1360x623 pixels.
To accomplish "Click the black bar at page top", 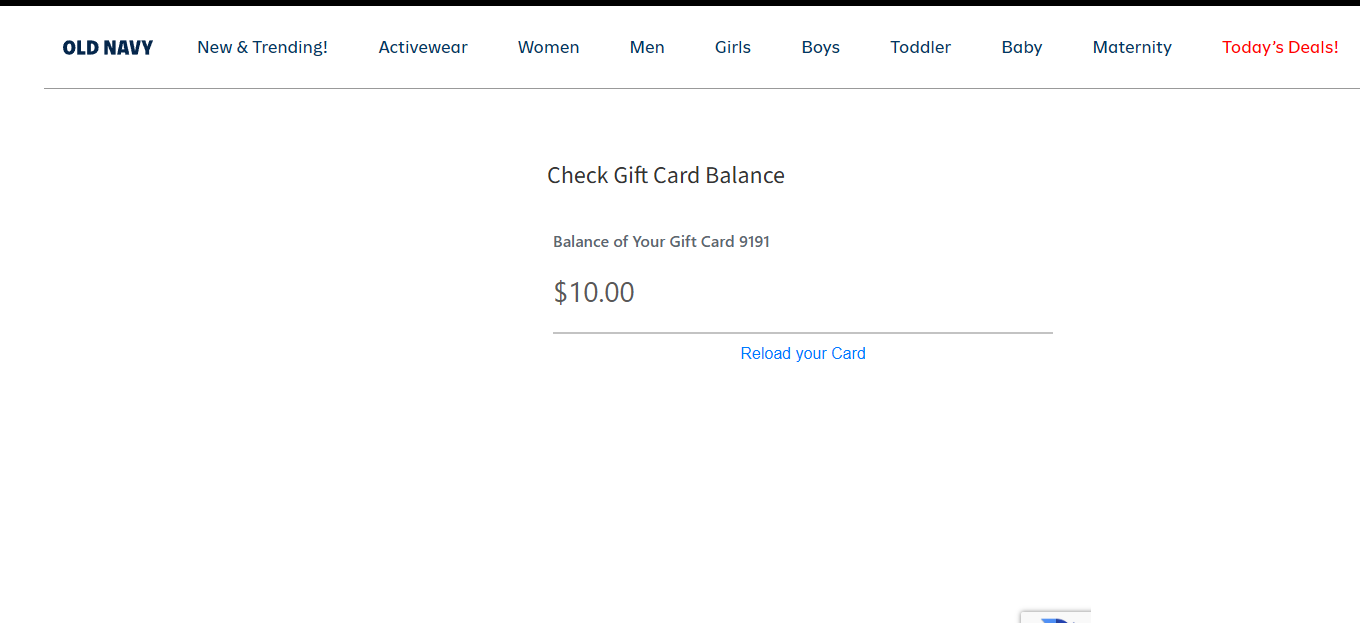I will coord(680,3).
